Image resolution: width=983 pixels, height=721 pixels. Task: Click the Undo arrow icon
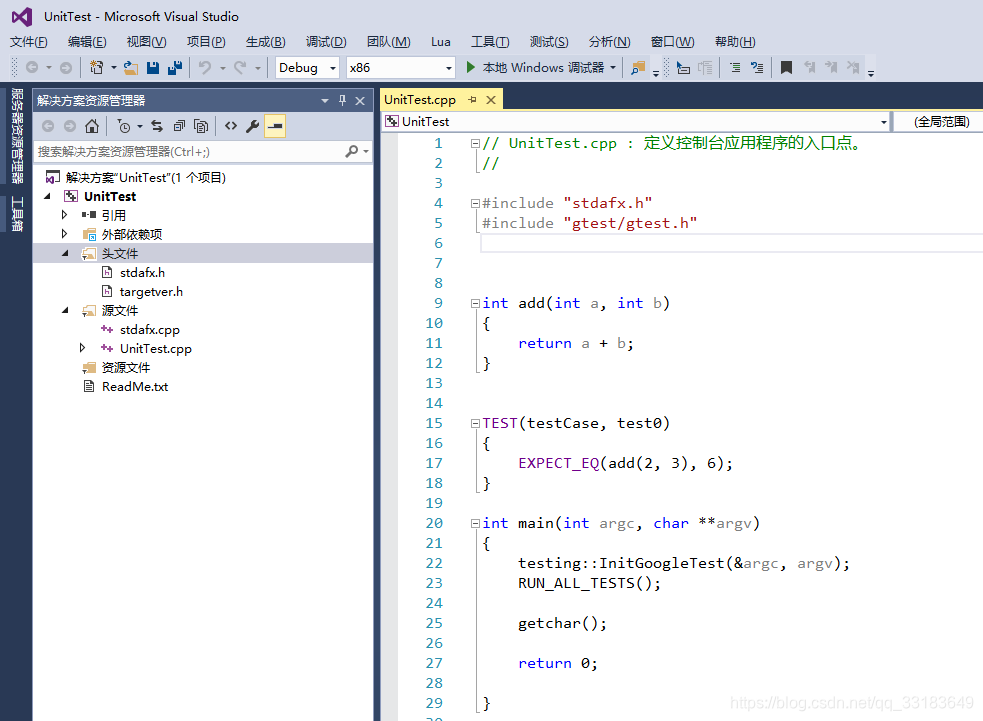(x=204, y=67)
